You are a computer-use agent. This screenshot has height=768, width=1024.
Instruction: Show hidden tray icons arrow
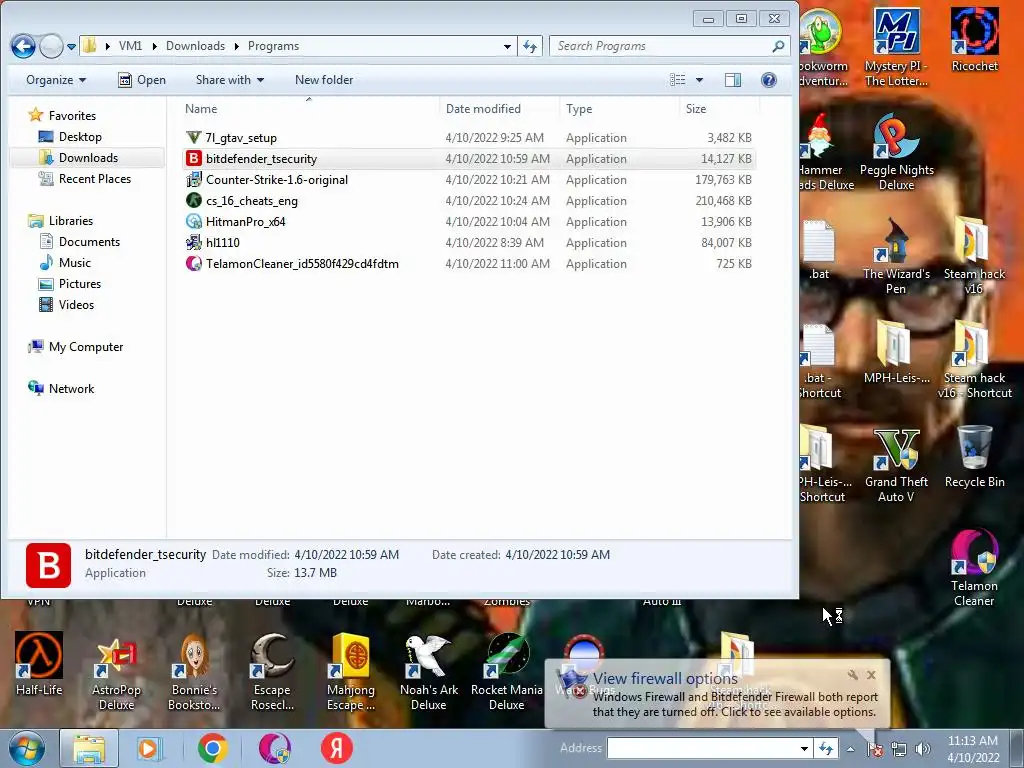pyautogui.click(x=850, y=749)
